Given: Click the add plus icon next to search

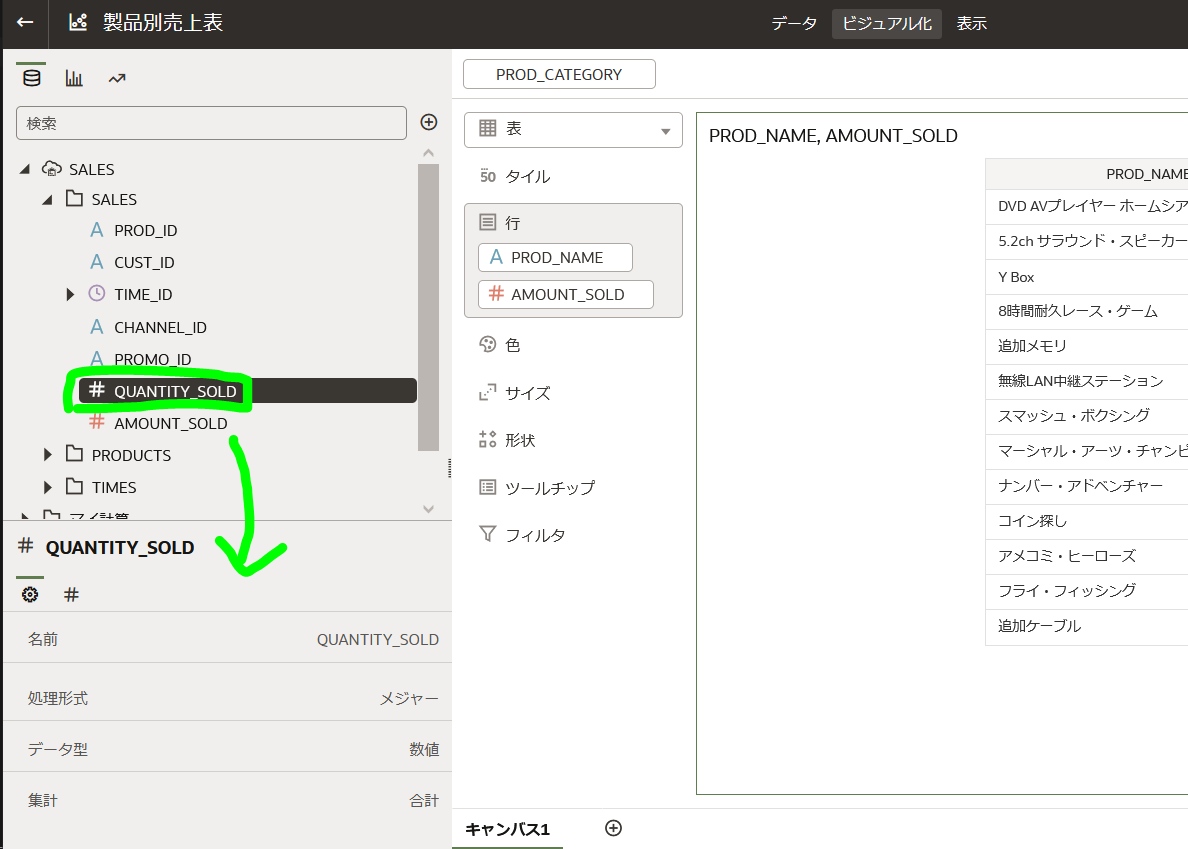Looking at the screenshot, I should pyautogui.click(x=429, y=122).
